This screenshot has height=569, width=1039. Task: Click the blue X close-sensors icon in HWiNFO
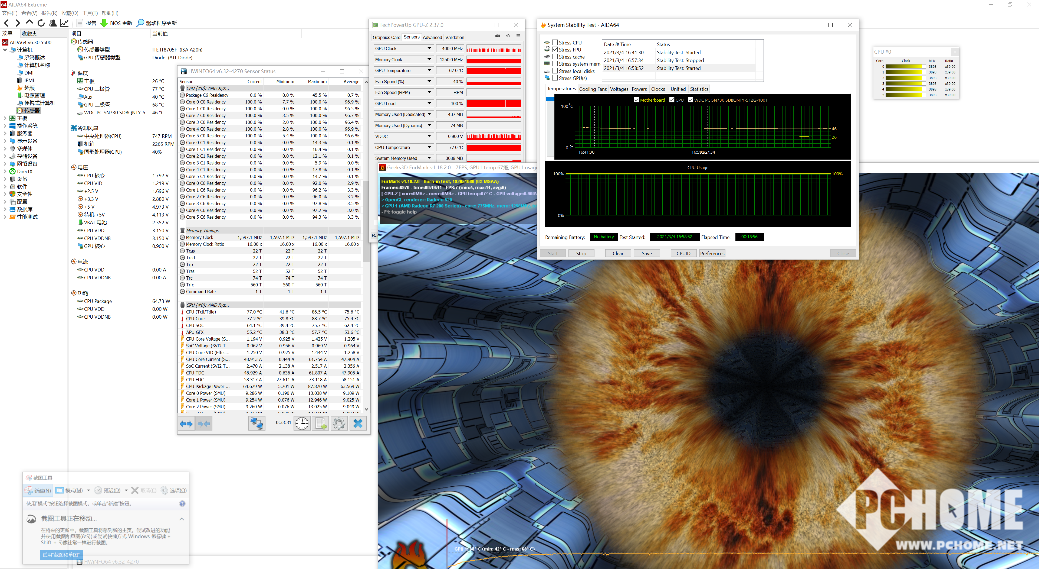pos(358,423)
